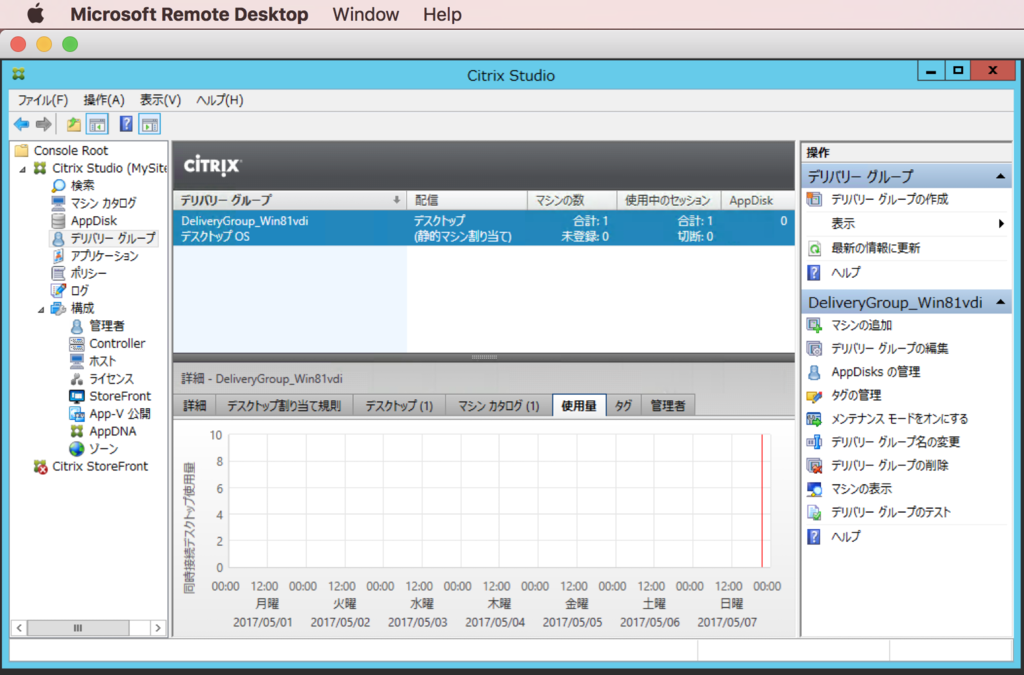Toggle the Show/Hide Console Tree toolbar icon
Screen dimensions: 1024x675
pos(97,124)
